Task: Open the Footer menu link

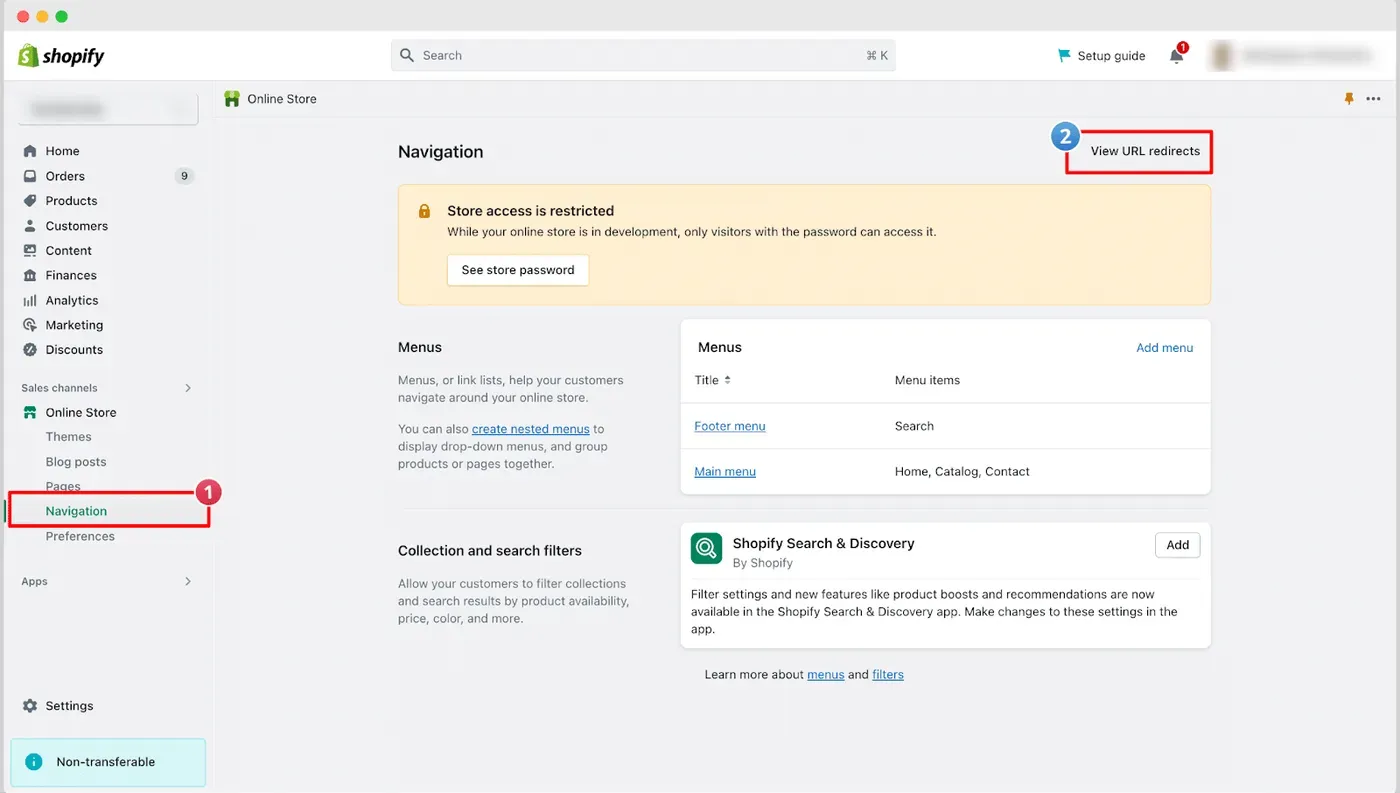Action: point(730,426)
